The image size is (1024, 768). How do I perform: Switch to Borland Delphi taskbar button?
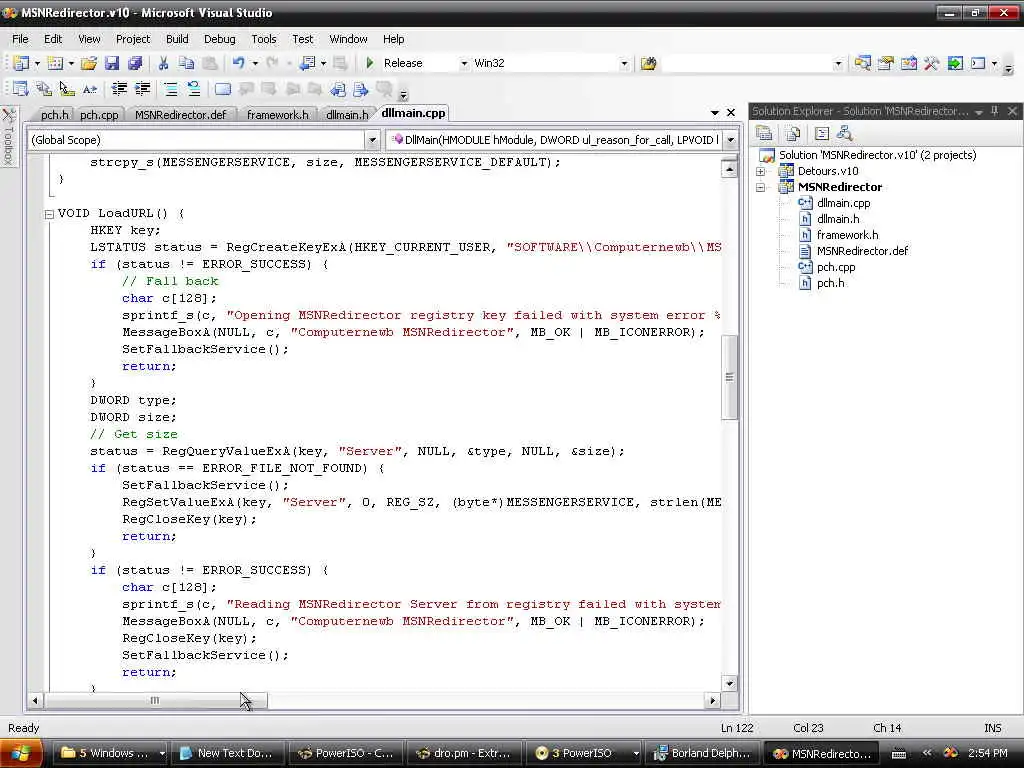tap(703, 754)
